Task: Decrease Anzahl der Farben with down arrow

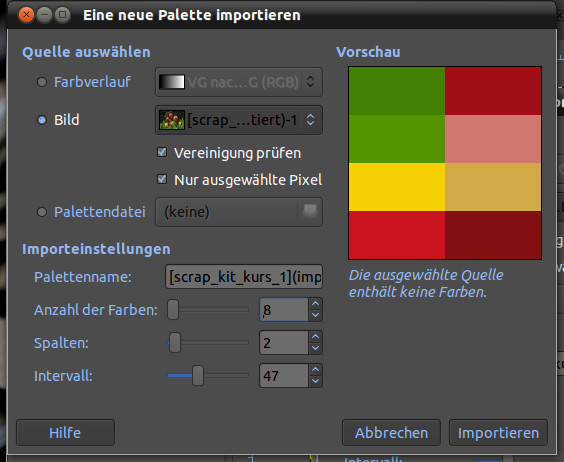Action: click(x=315, y=315)
